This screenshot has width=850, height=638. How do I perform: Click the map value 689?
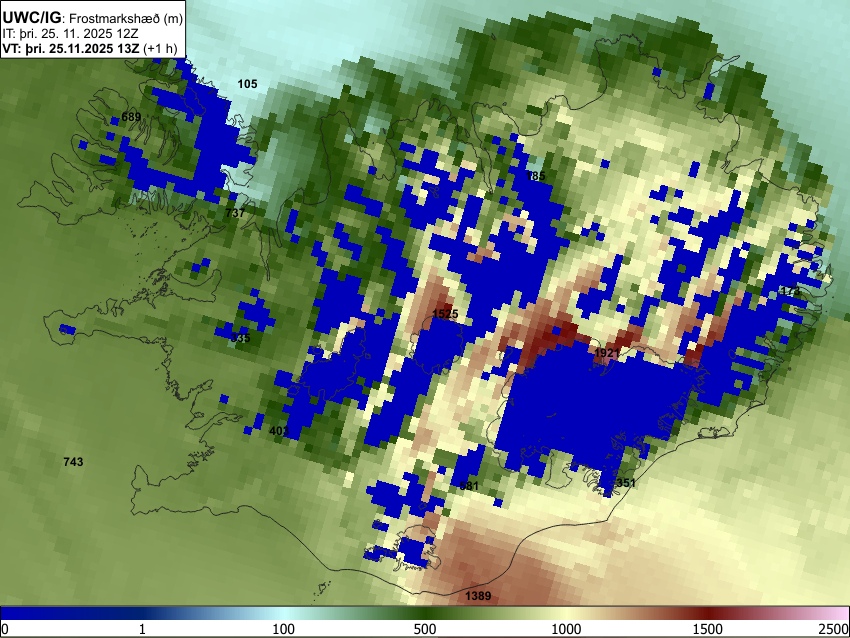131,117
